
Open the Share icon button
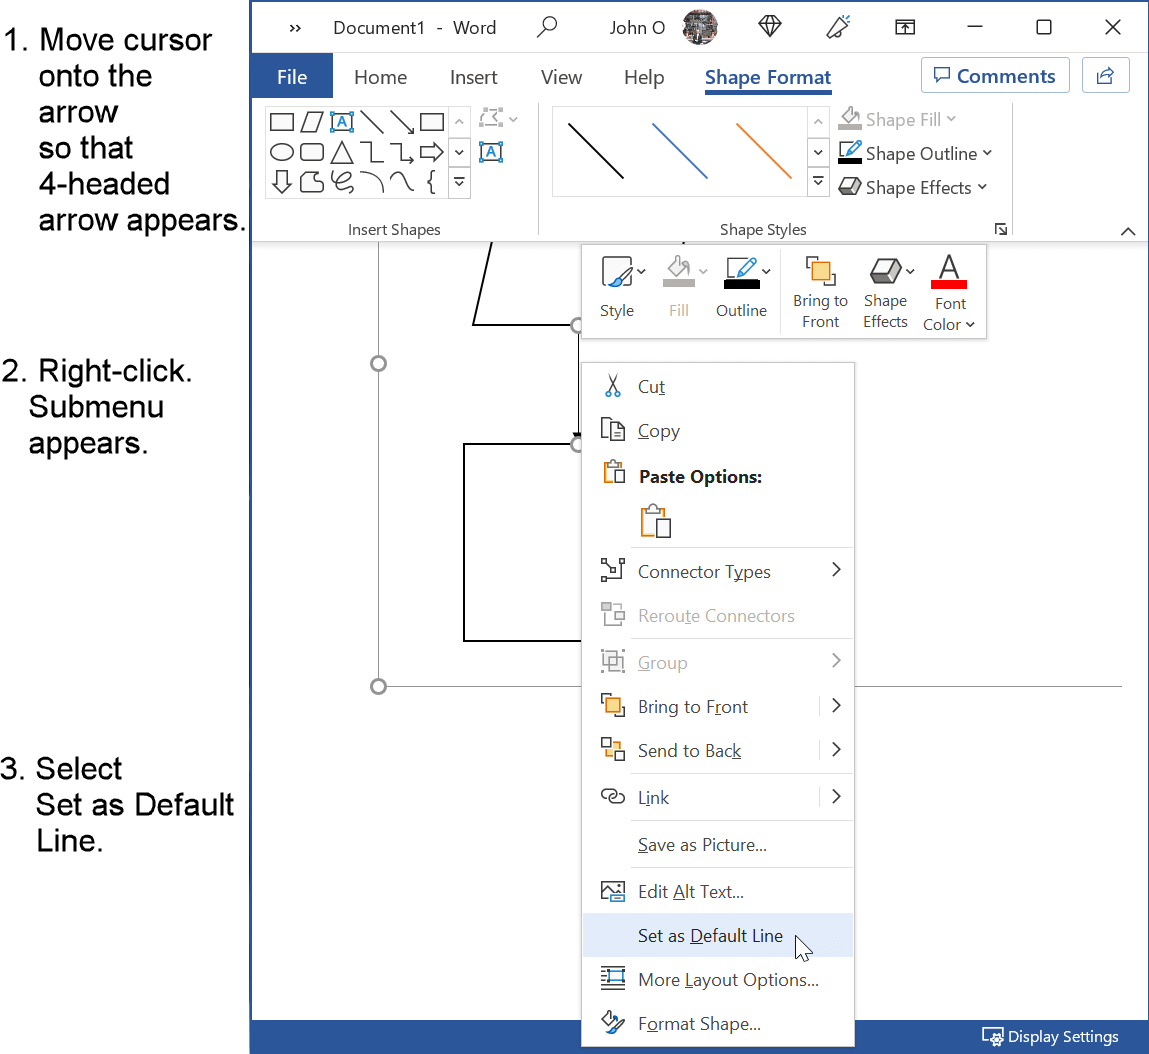tap(1105, 76)
